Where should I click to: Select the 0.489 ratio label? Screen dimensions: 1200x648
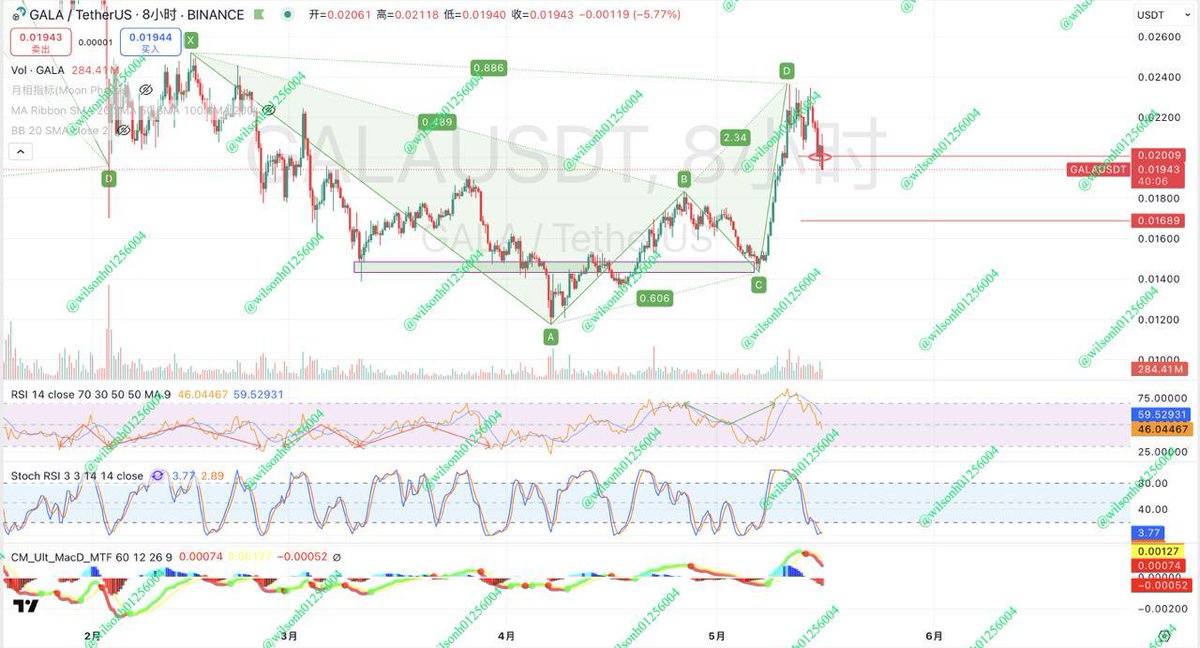438,122
